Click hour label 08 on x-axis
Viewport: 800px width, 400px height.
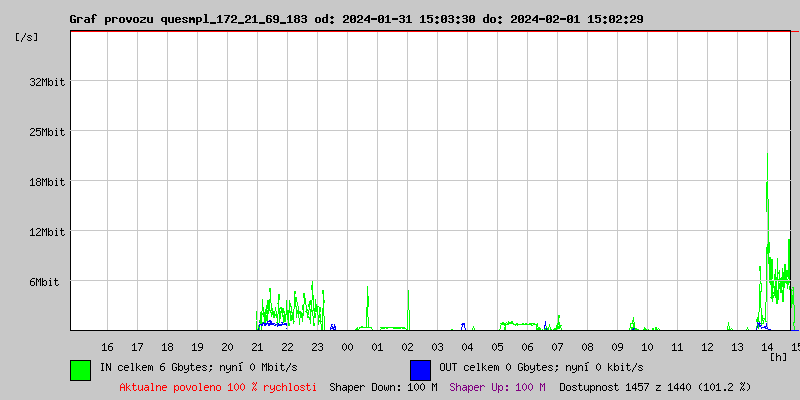point(587,347)
